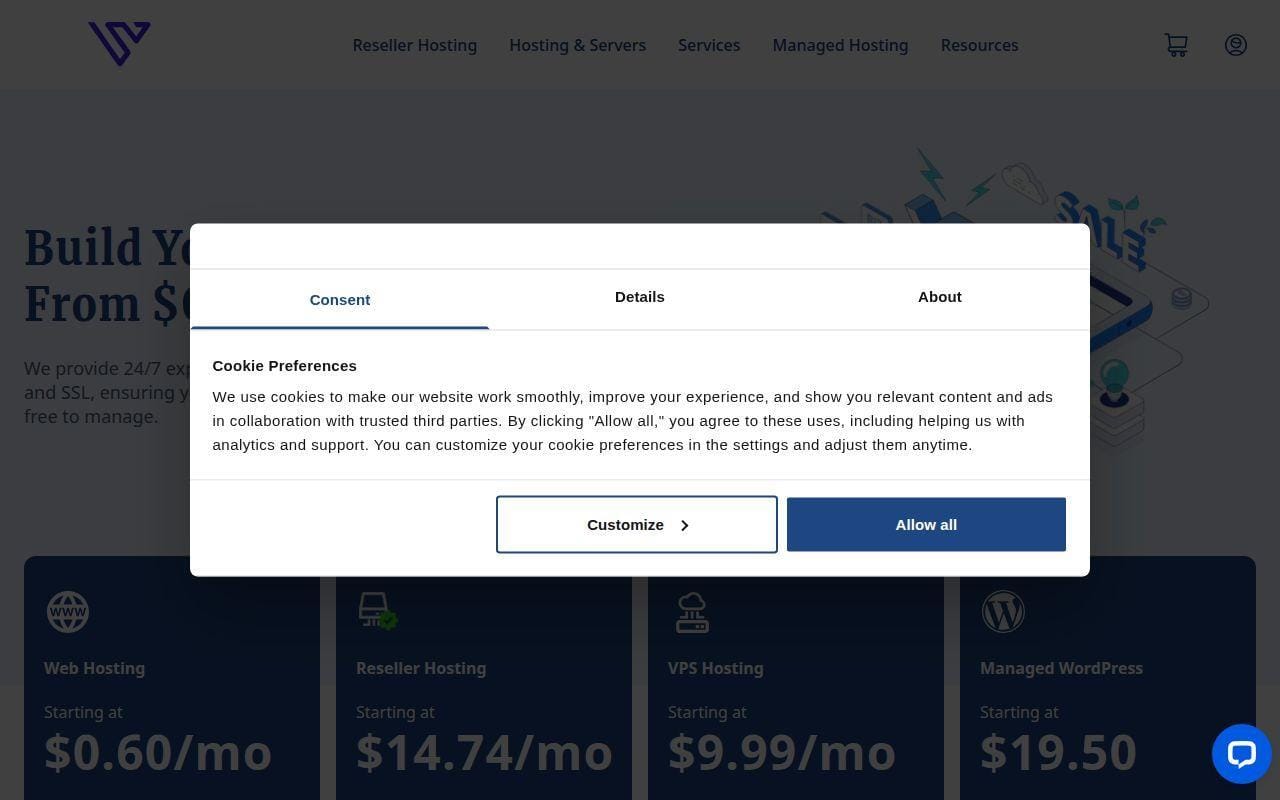Expand the Hosting & Servers menu
Image resolution: width=1280 pixels, height=800 pixels.
coord(577,45)
